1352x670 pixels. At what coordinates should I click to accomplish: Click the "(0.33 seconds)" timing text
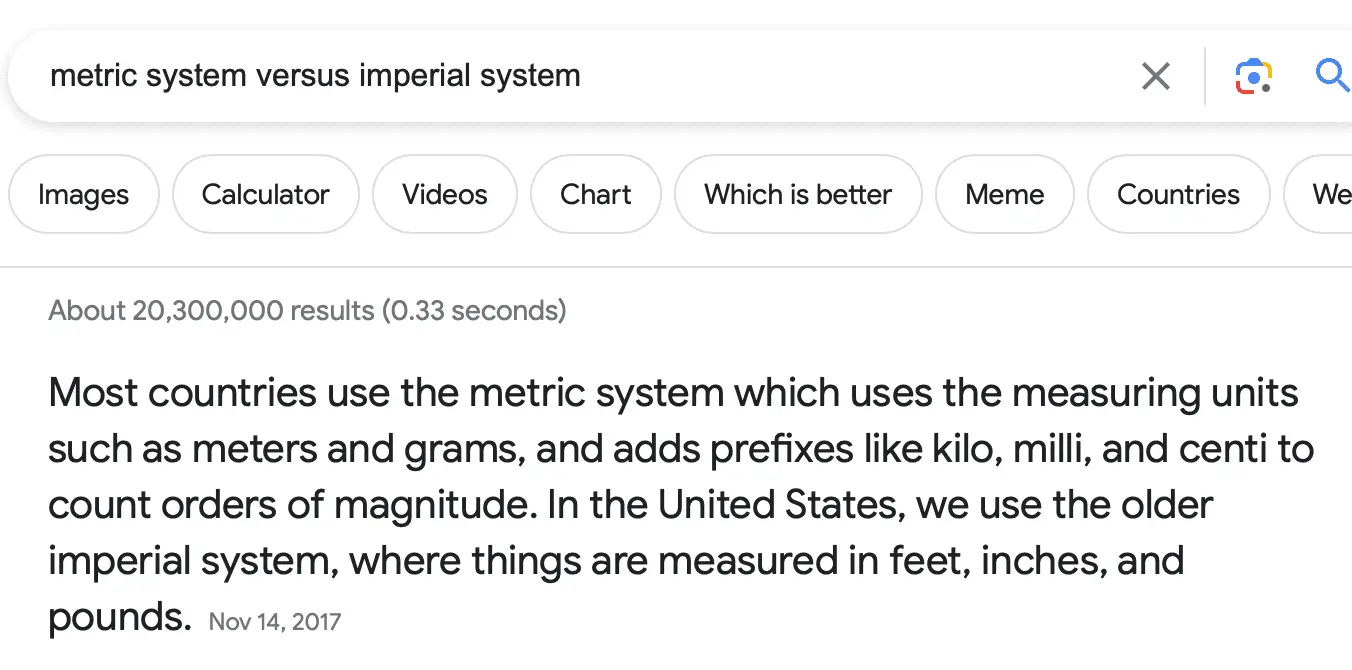[x=474, y=311]
